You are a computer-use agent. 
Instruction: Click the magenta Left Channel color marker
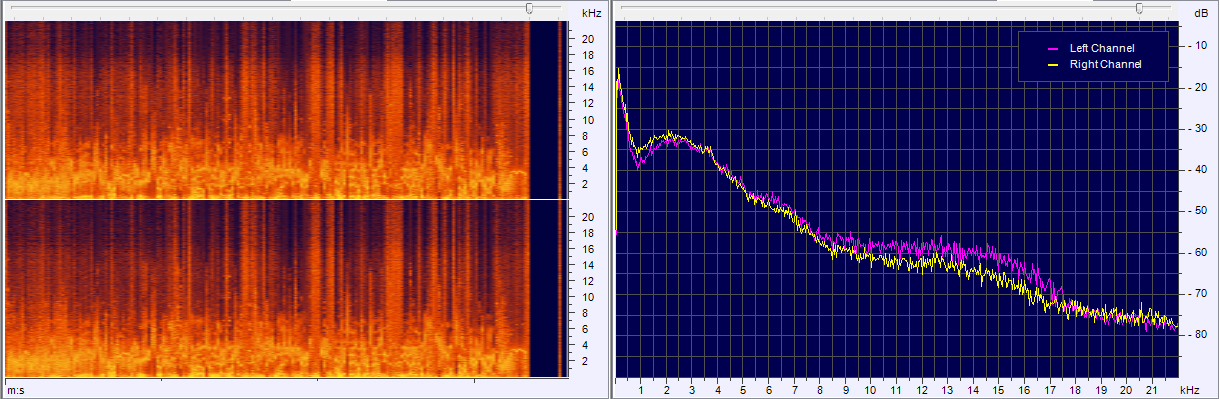(1052, 49)
